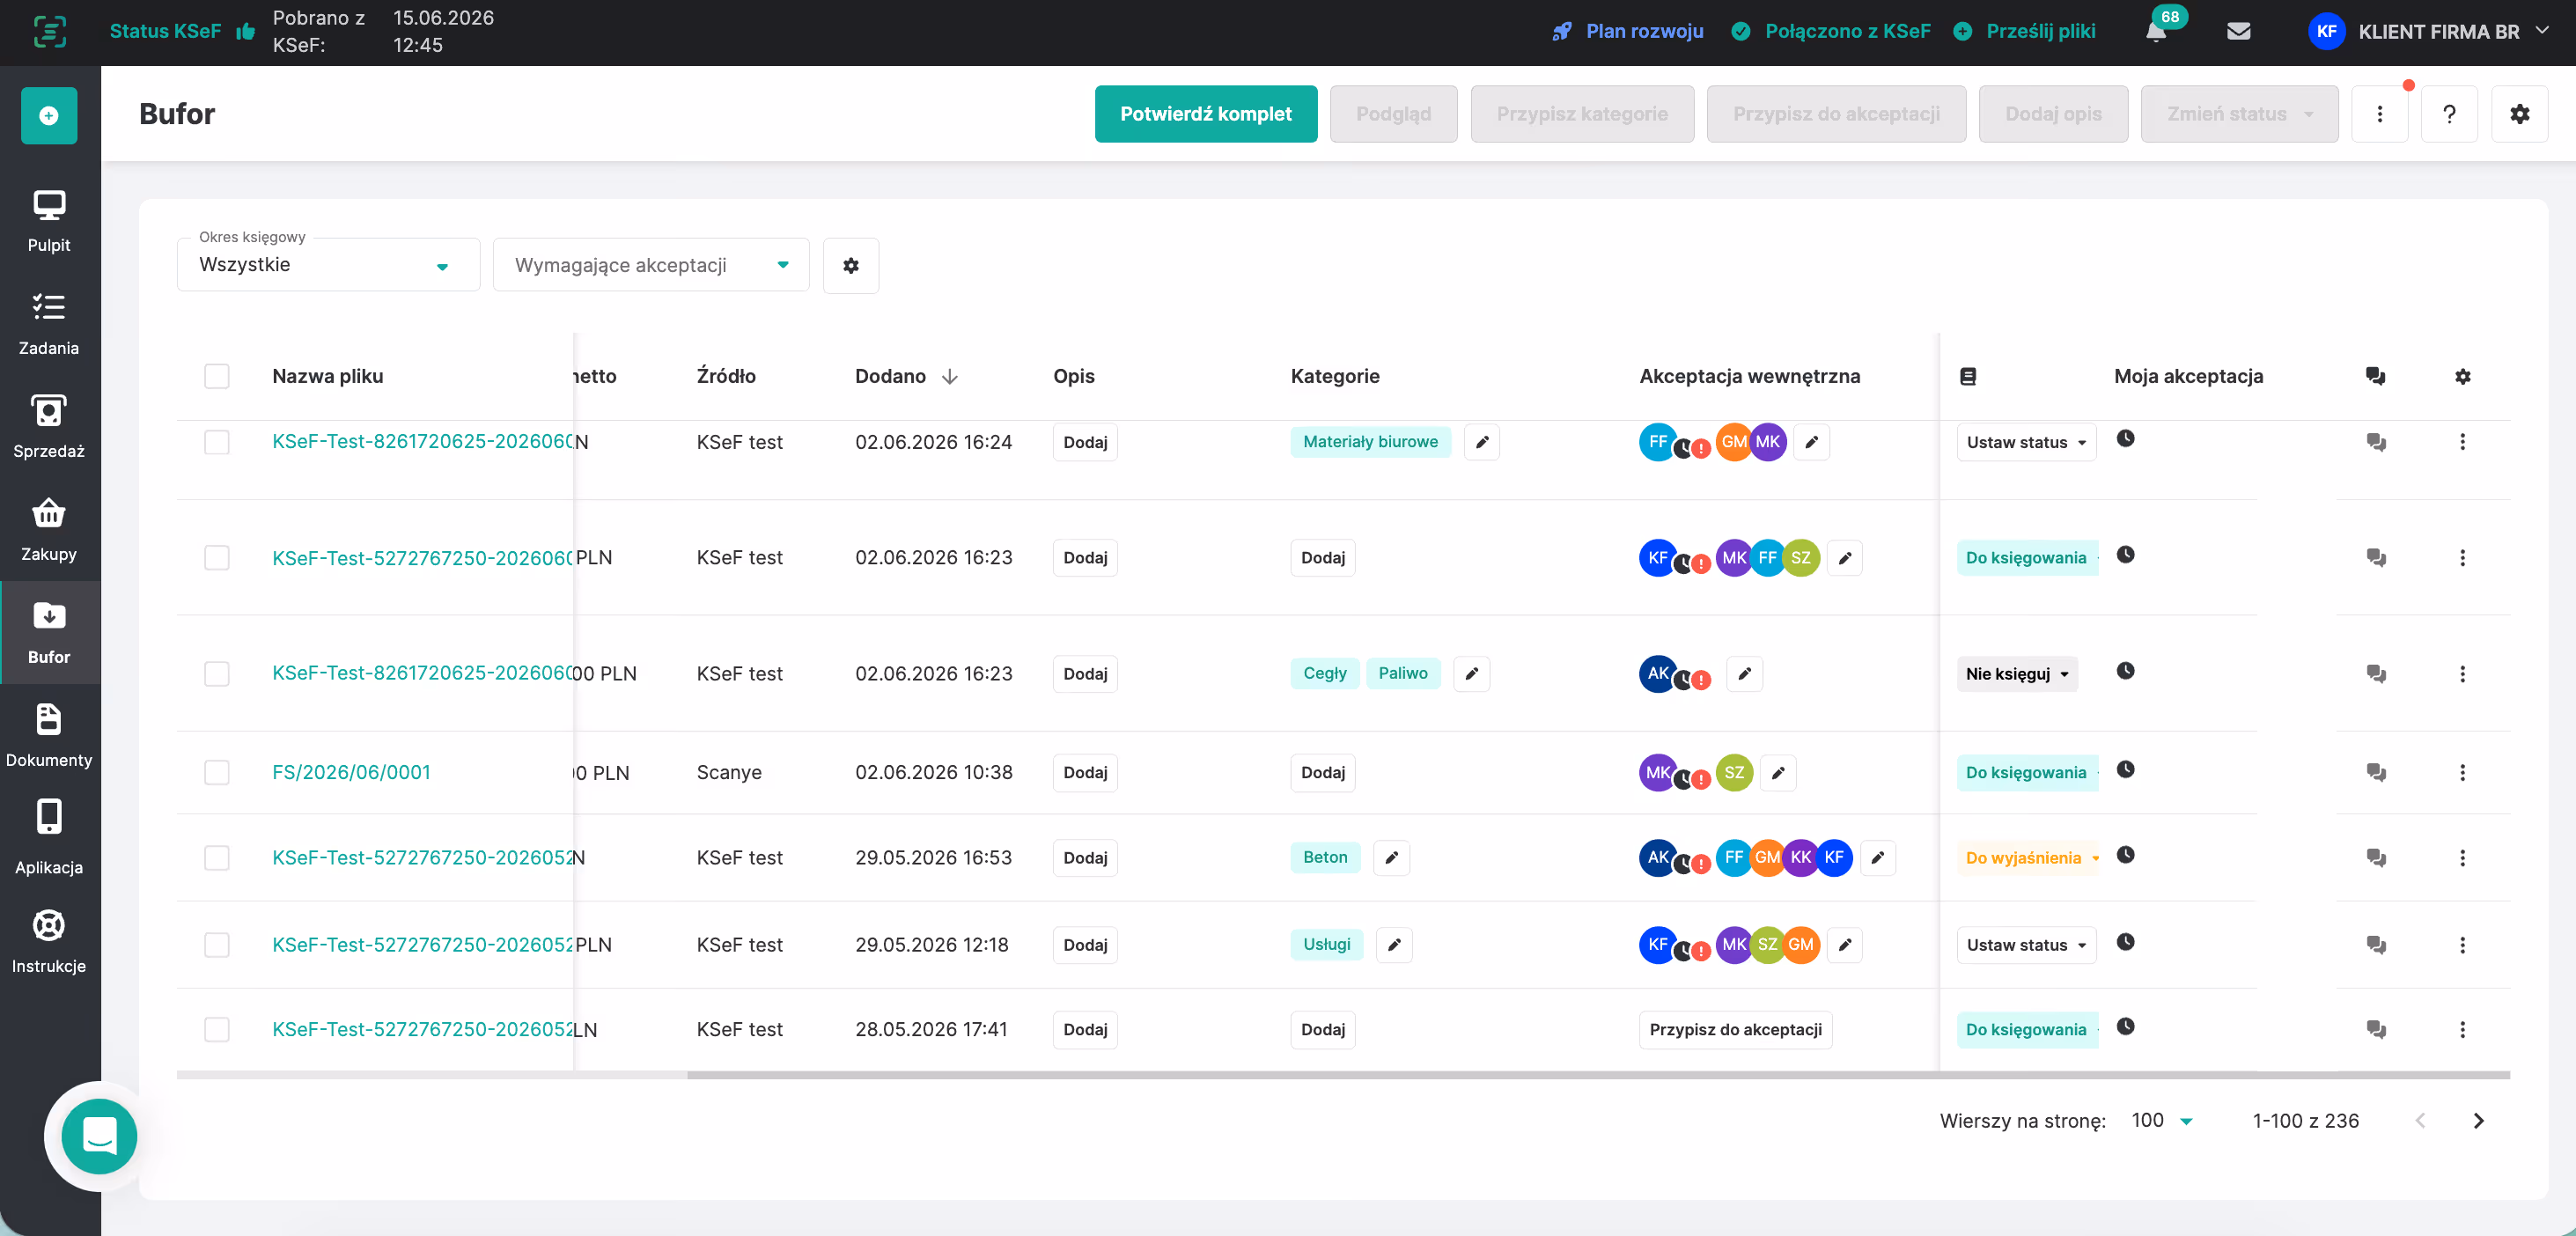This screenshot has height=1236, width=2576.
Task: Click the Plan rozwoju rocket link
Action: [1629, 31]
